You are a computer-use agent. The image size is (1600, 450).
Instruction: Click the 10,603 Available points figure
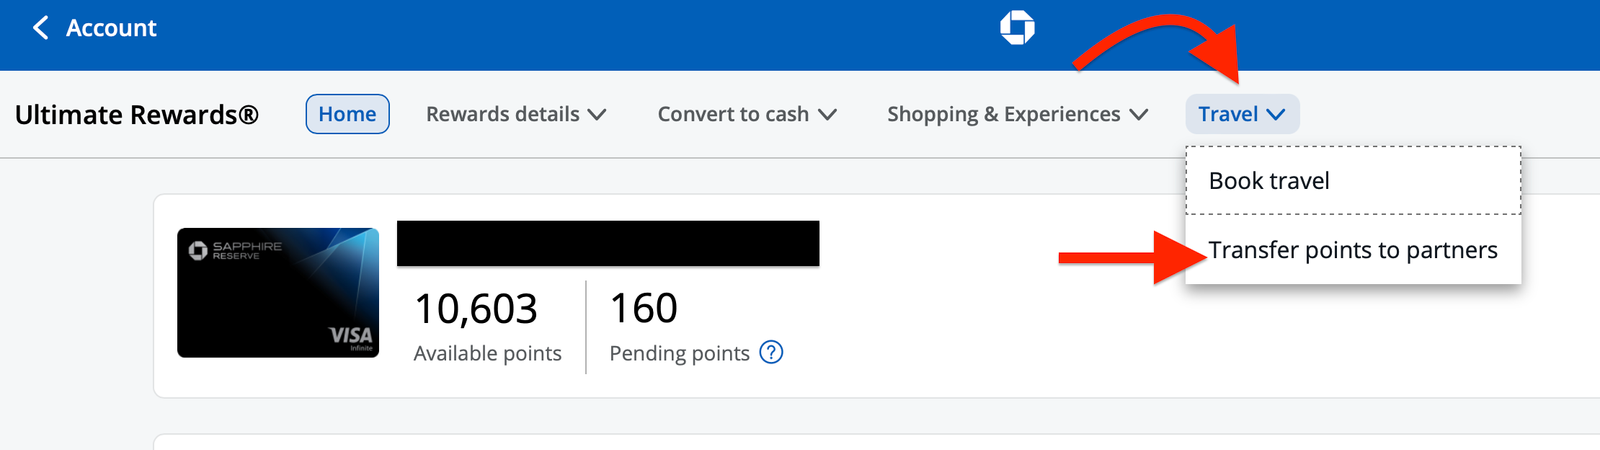click(x=476, y=309)
